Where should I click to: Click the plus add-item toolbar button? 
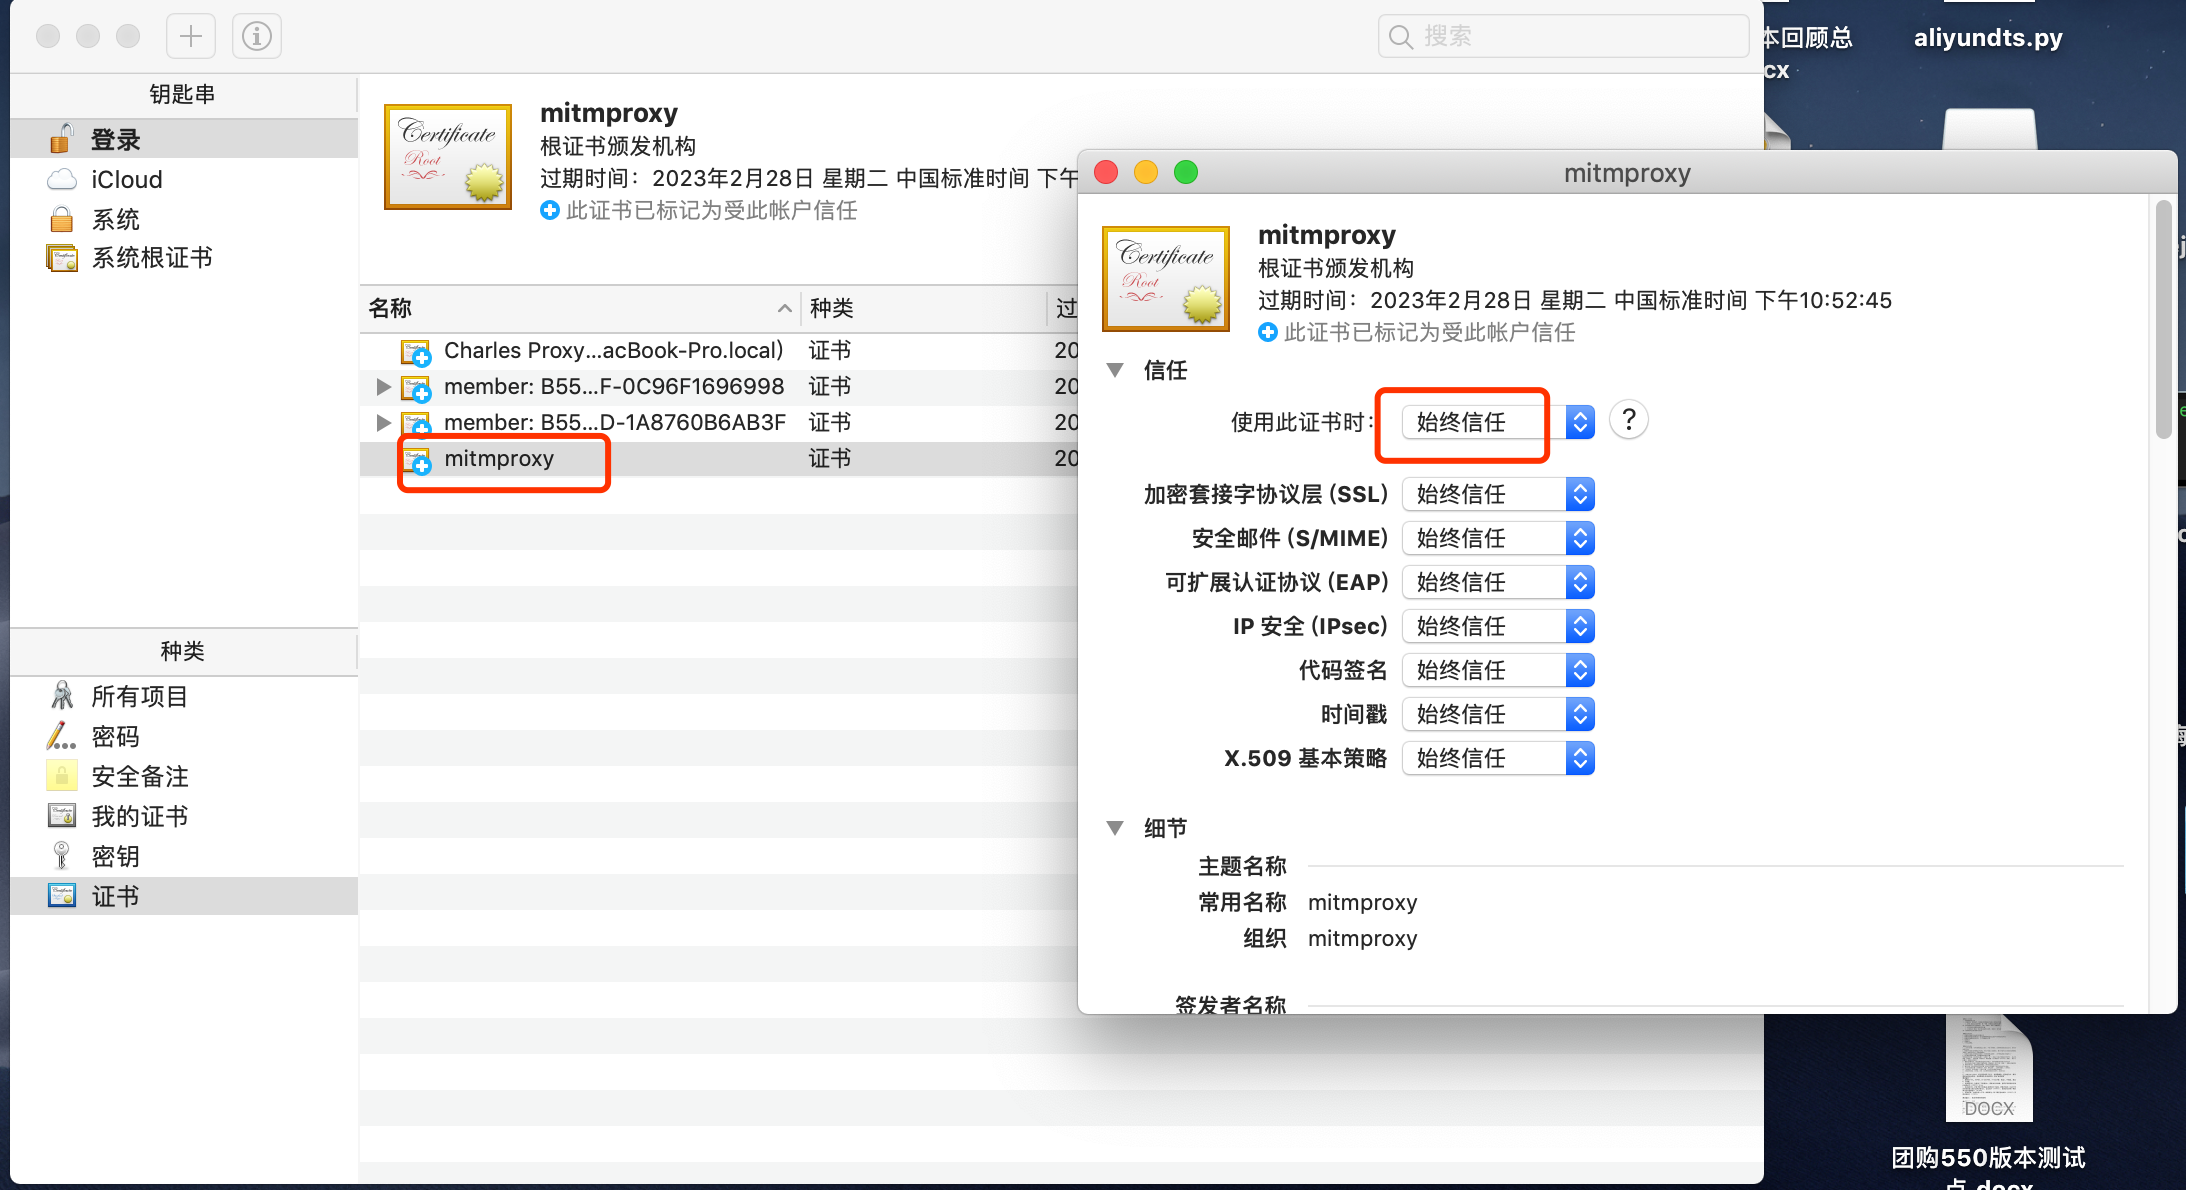191,37
